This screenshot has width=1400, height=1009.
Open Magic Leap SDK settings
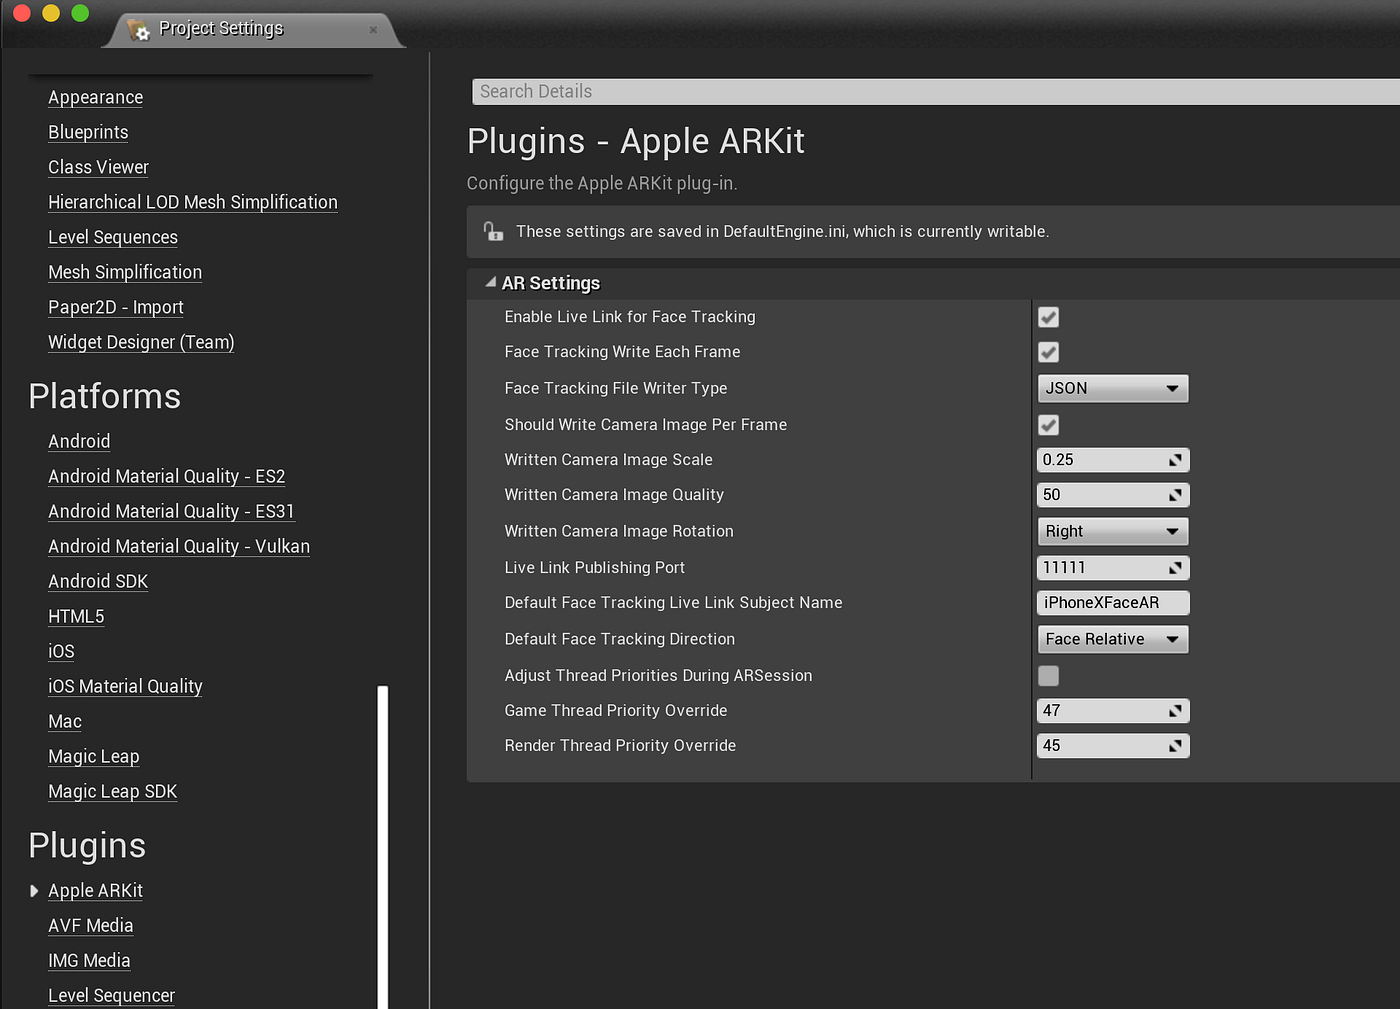(x=113, y=791)
